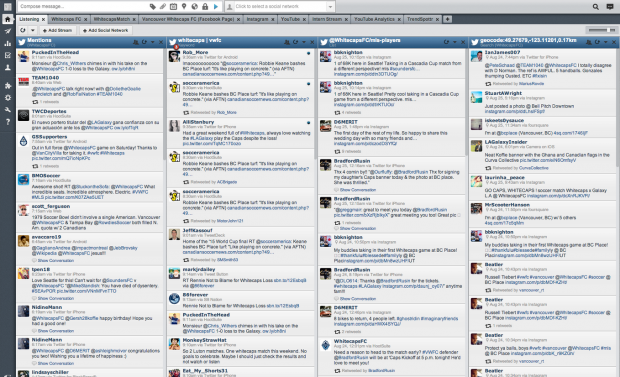This screenshot has height=377, width=620.
Task: Open the geocode stream options arrow
Action: [x=606, y=42]
